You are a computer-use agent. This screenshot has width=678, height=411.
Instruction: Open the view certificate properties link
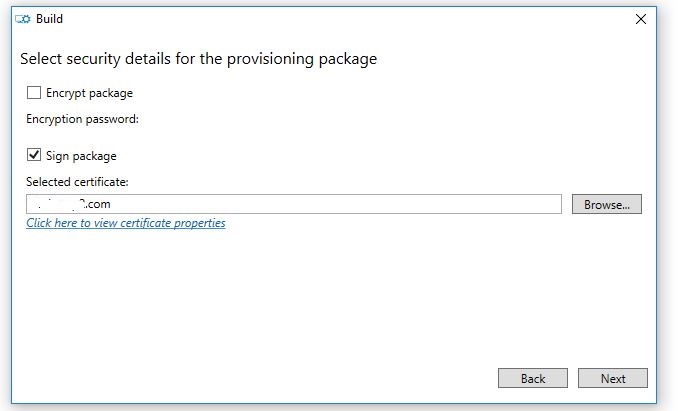(x=126, y=223)
